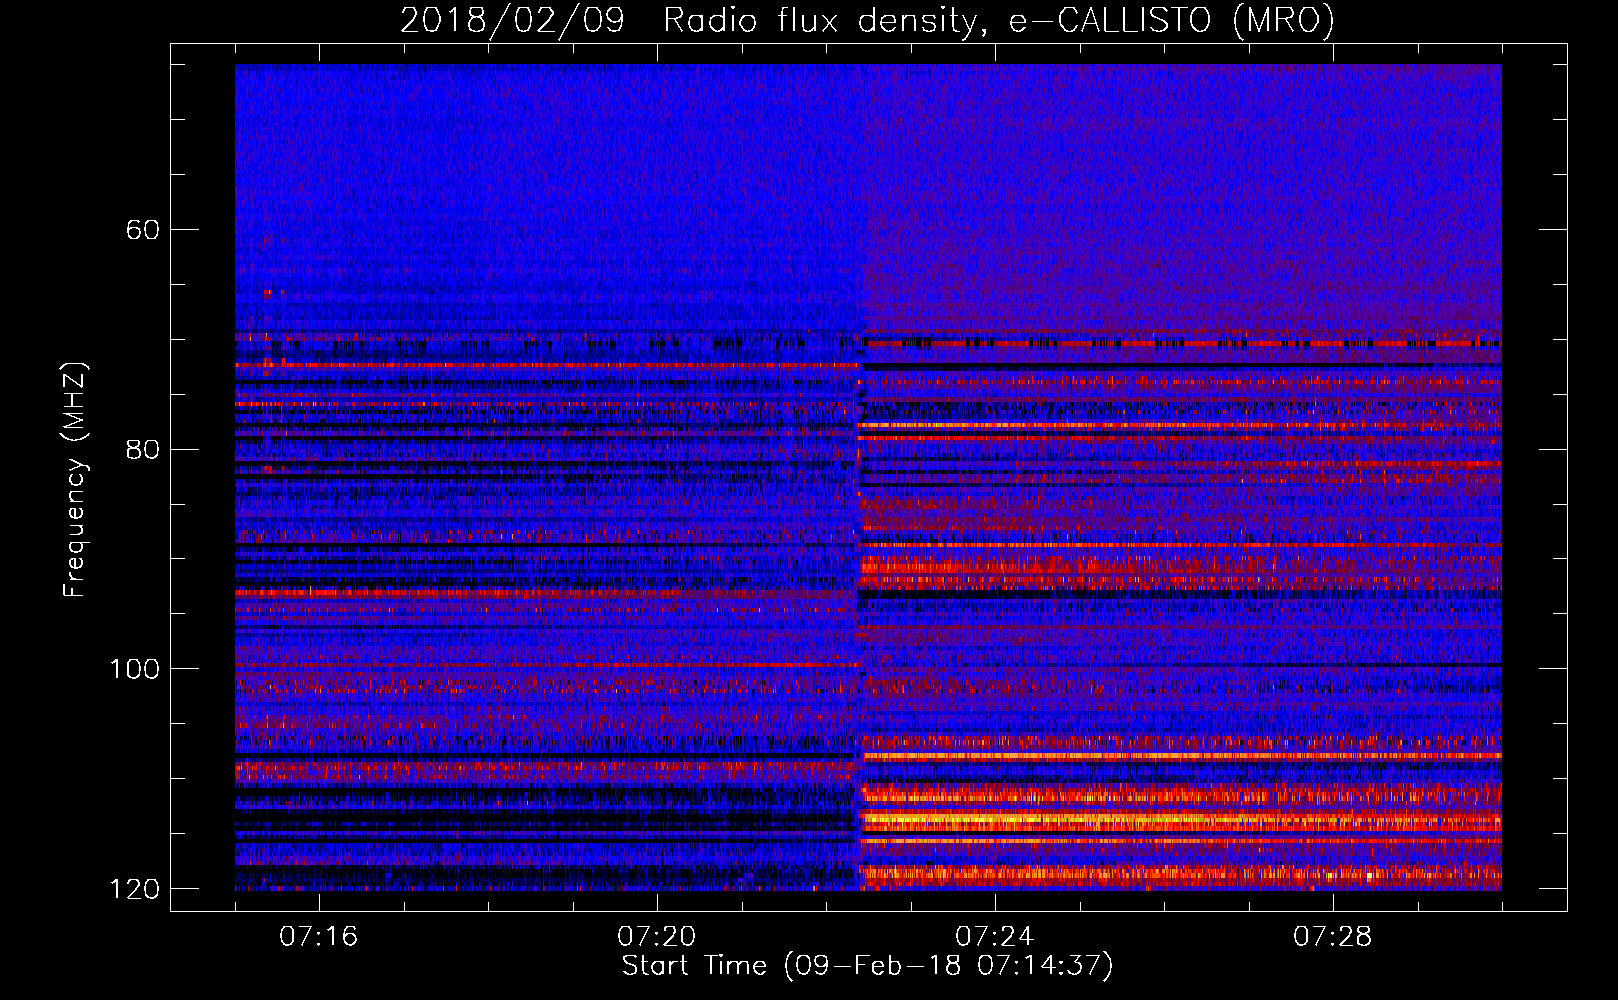Viewport: 1618px width, 1000px height.
Task: Click the "Frequency (MHZ)" axis label
Action: (x=75, y=480)
